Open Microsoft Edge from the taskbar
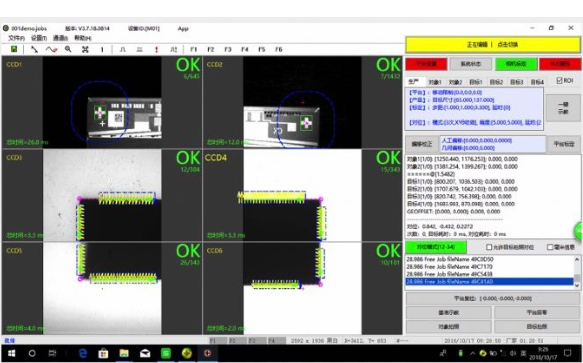 pos(83,353)
